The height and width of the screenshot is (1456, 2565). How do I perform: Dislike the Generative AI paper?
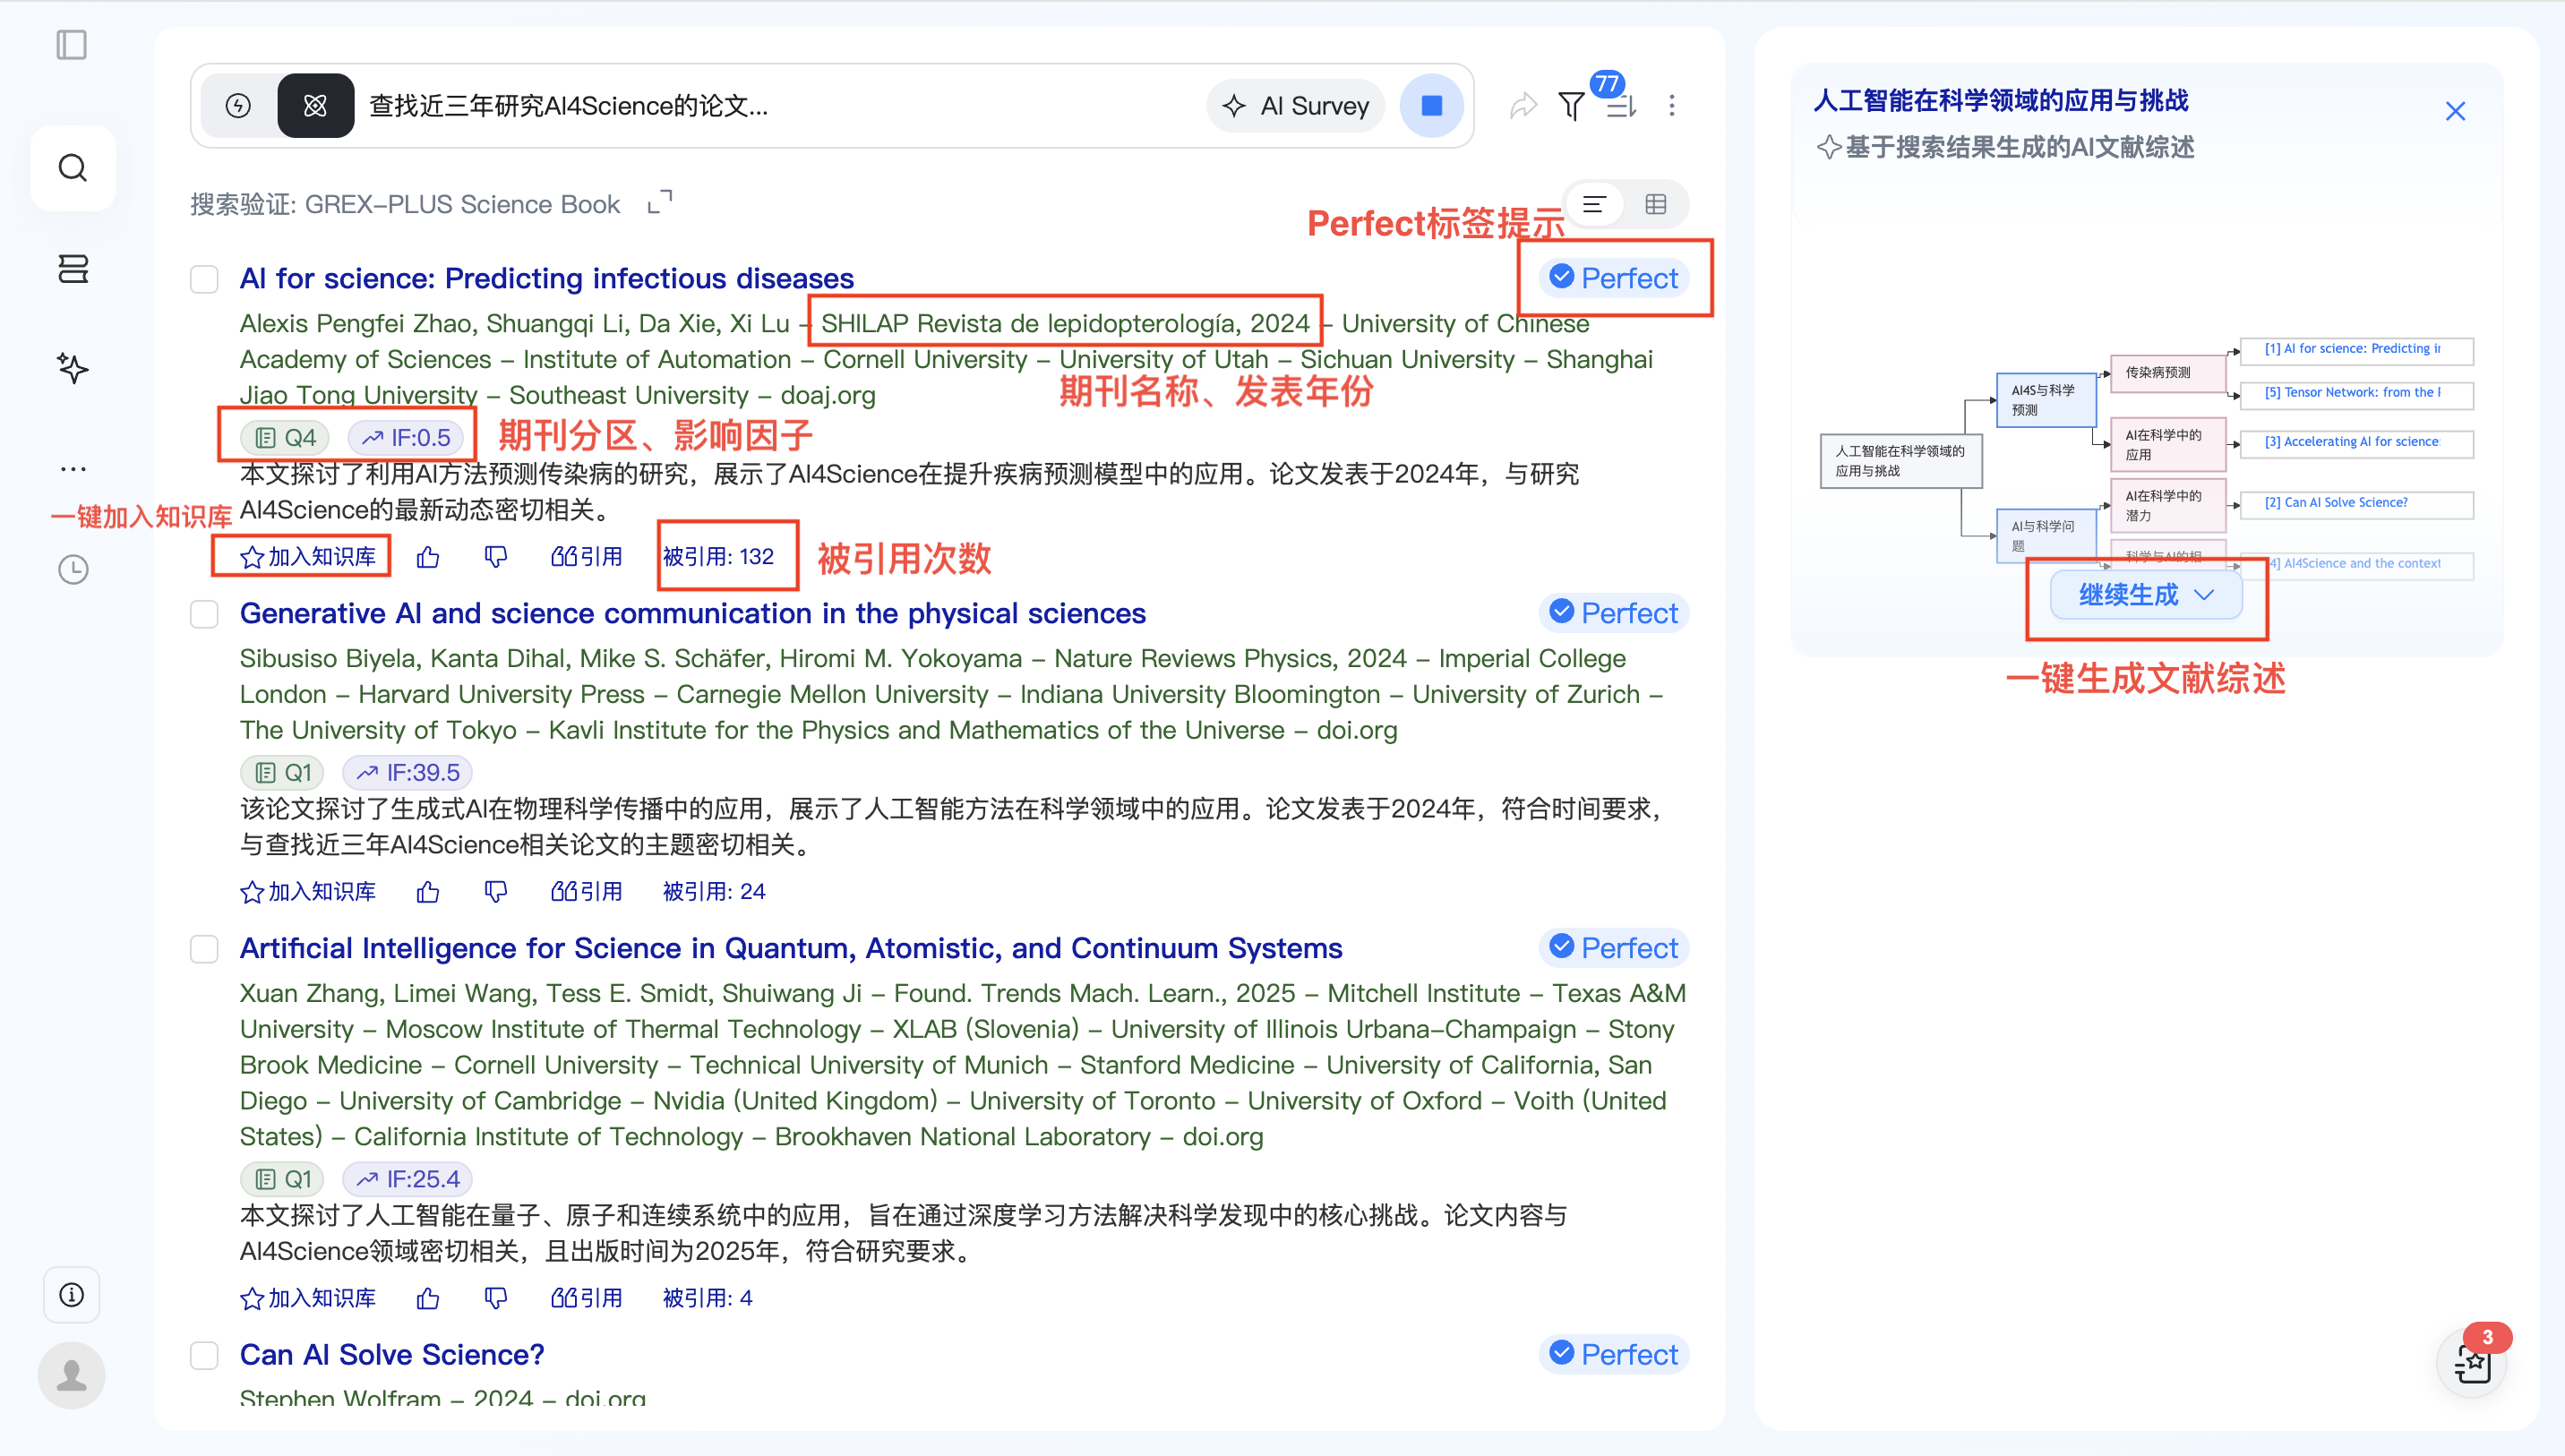tap(496, 892)
